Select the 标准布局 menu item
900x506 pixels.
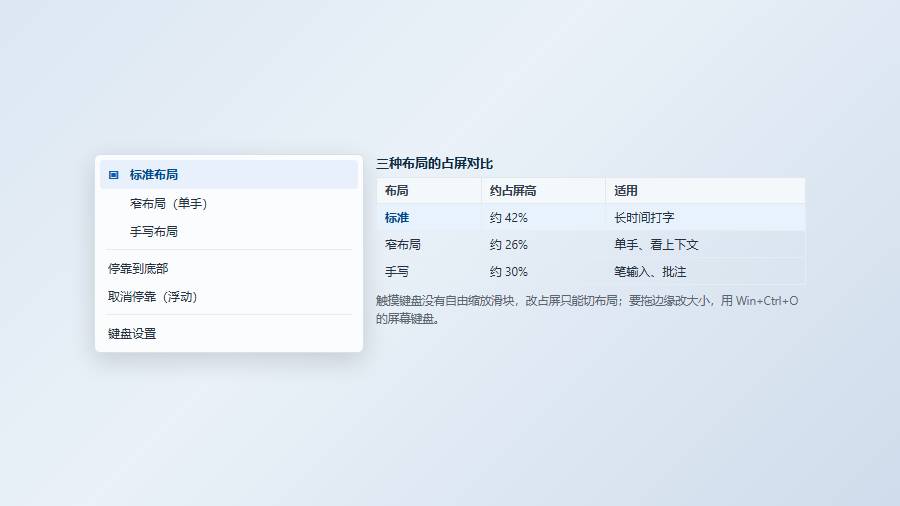(229, 175)
